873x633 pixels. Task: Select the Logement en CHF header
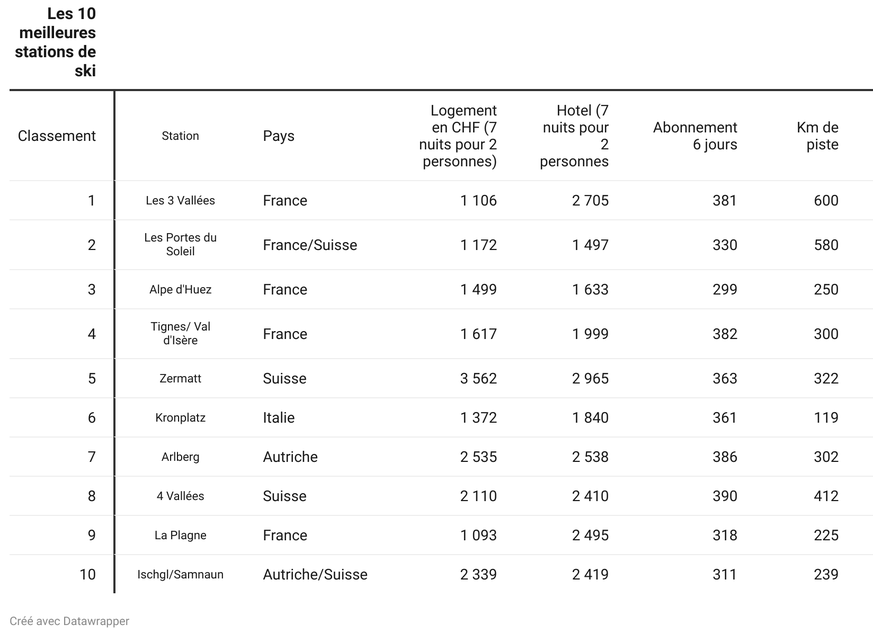458,136
